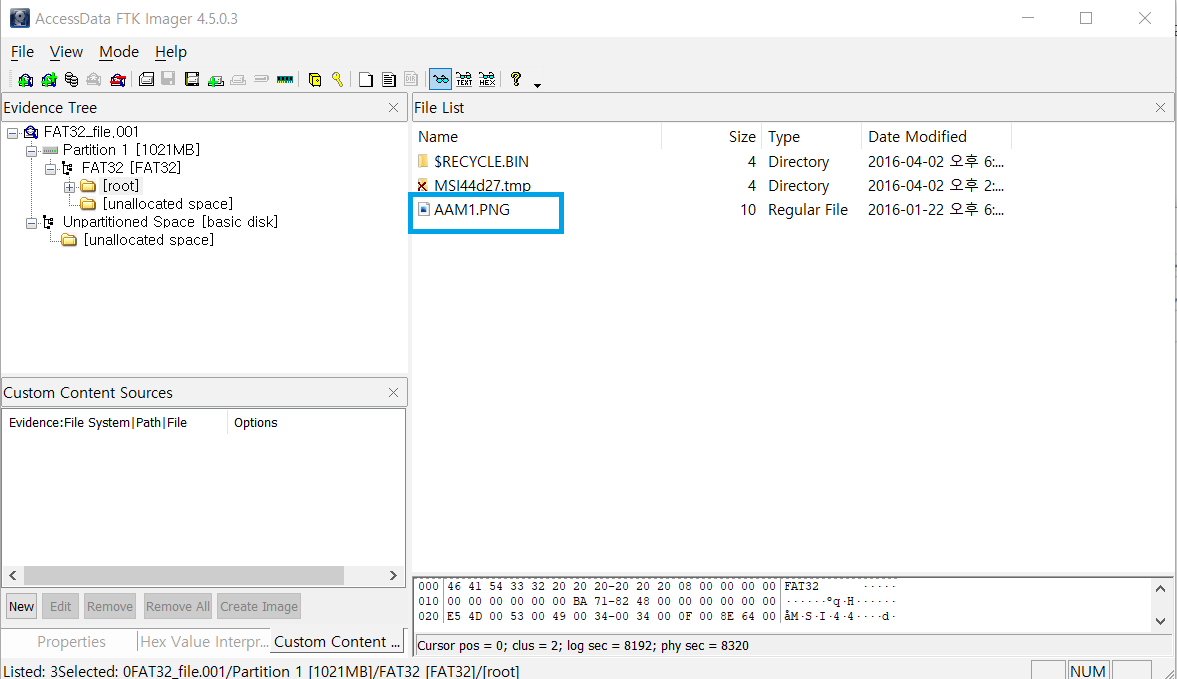The height and width of the screenshot is (679, 1177).
Task: Toggle automatic file view glasses icon
Action: pos(440,80)
